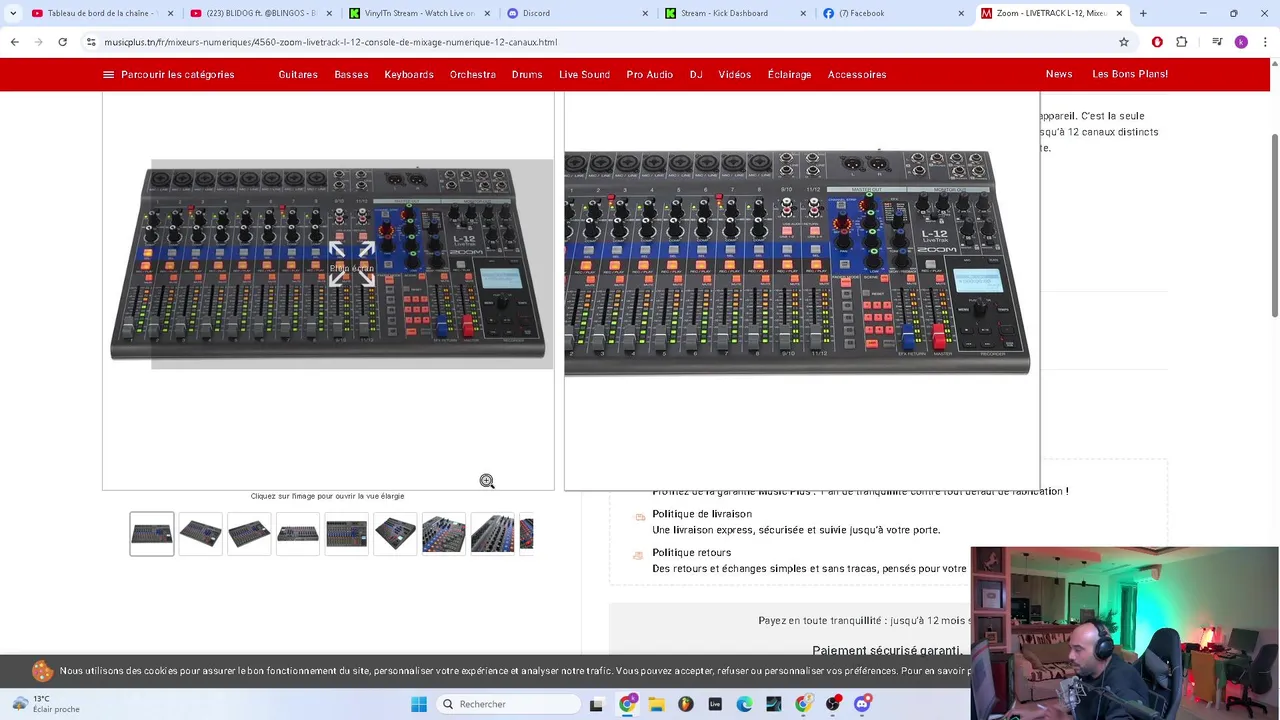Image resolution: width=1280 pixels, height=720 pixels.
Task: Open the Vidéos category
Action: [x=735, y=74]
